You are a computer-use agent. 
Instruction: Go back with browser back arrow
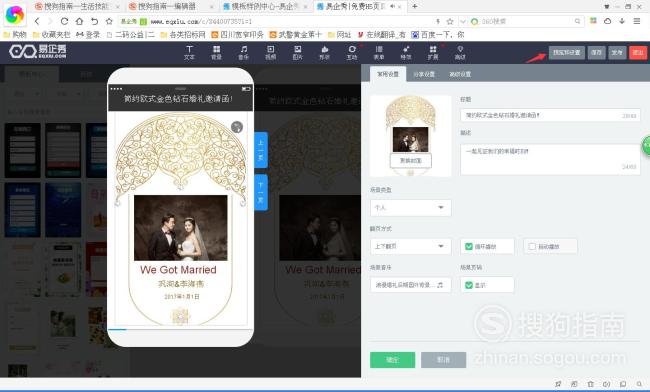tap(37, 21)
